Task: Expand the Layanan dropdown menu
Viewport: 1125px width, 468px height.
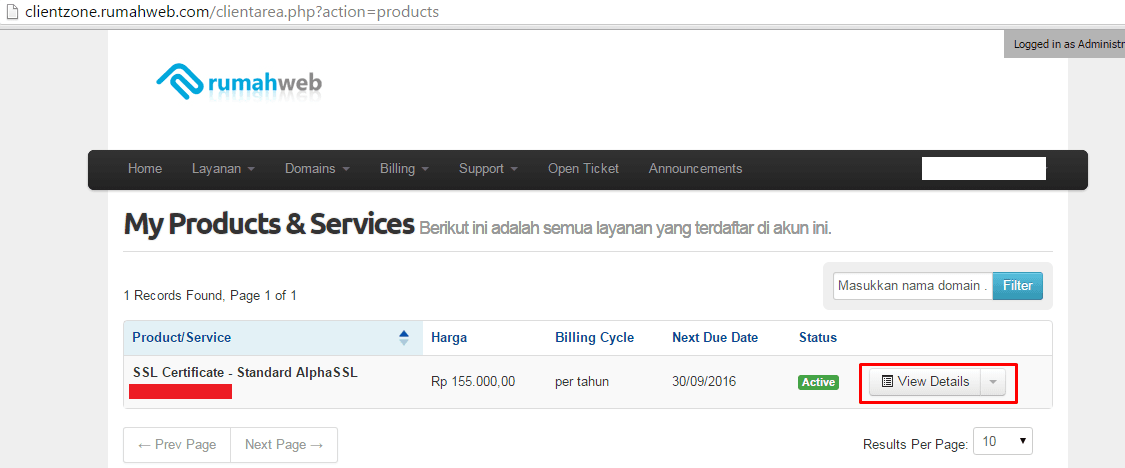Action: click(x=223, y=169)
